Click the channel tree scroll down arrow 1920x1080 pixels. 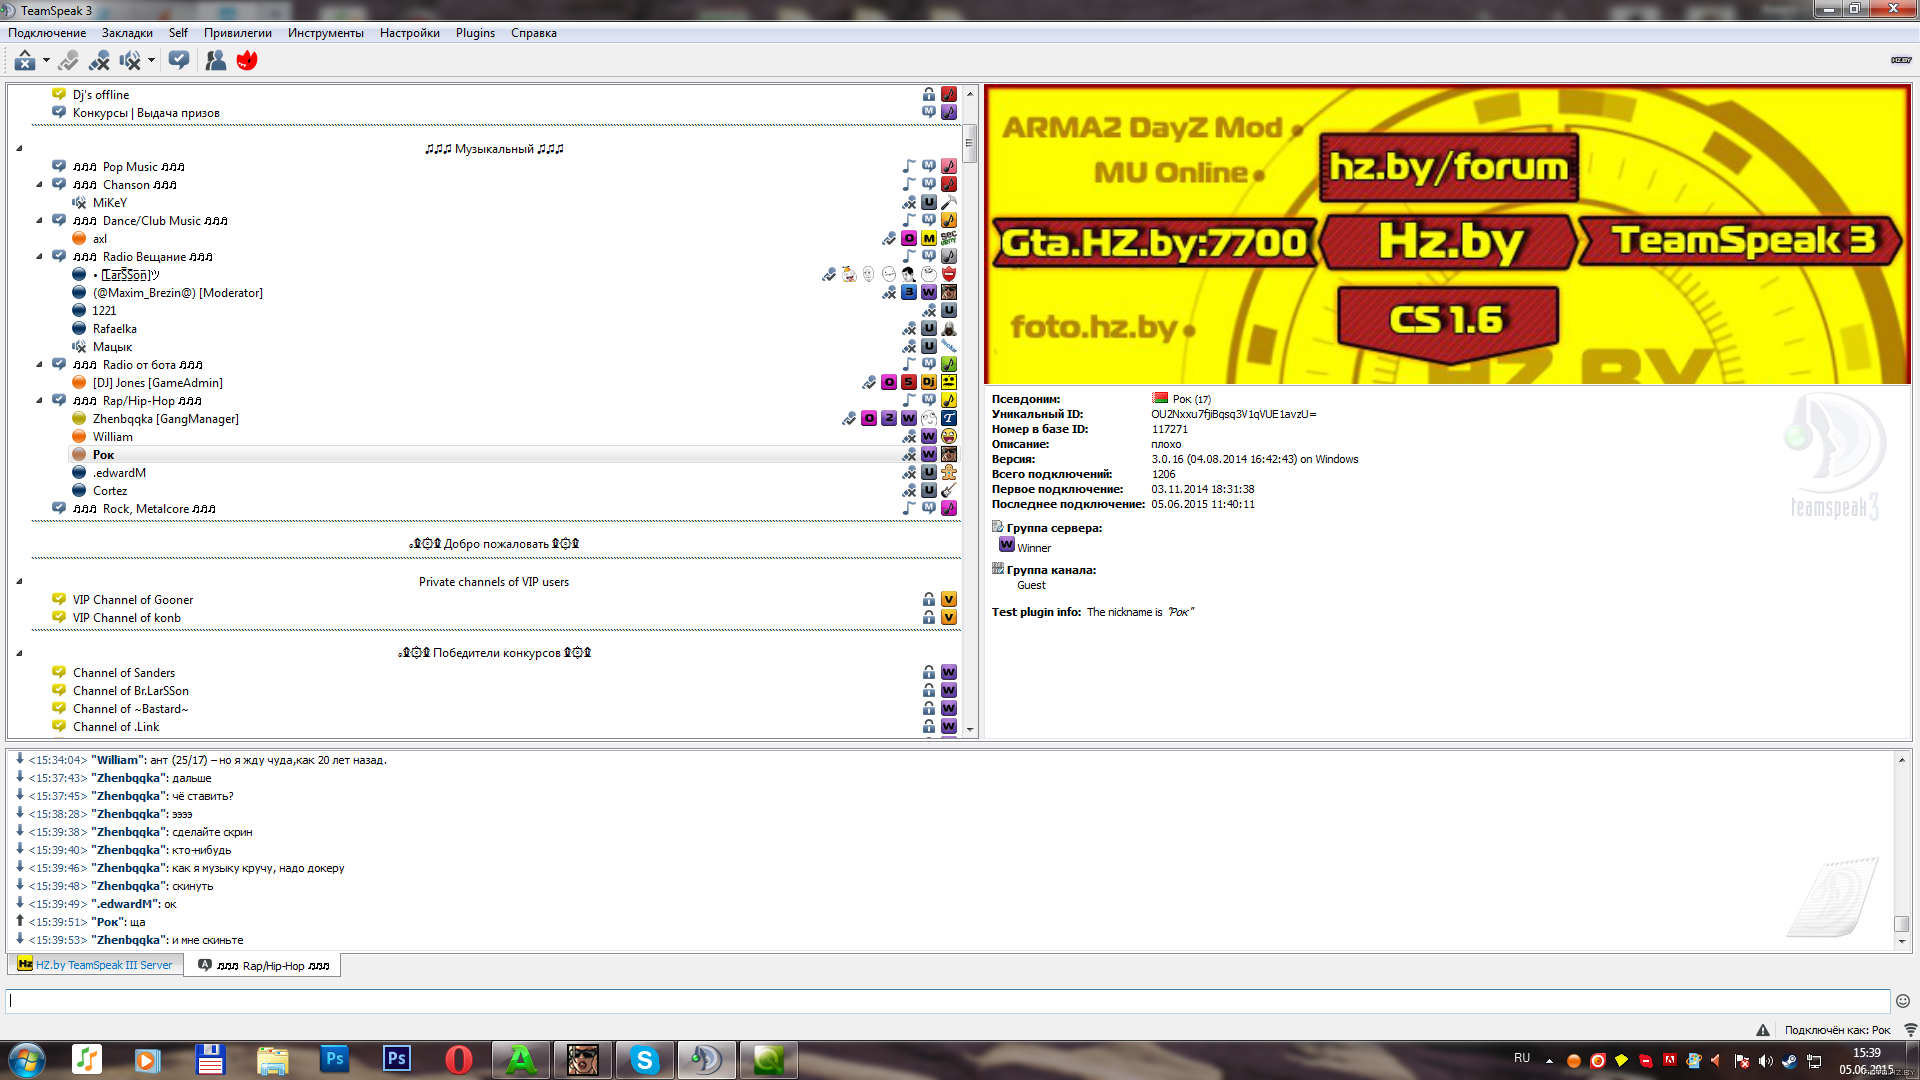click(969, 730)
